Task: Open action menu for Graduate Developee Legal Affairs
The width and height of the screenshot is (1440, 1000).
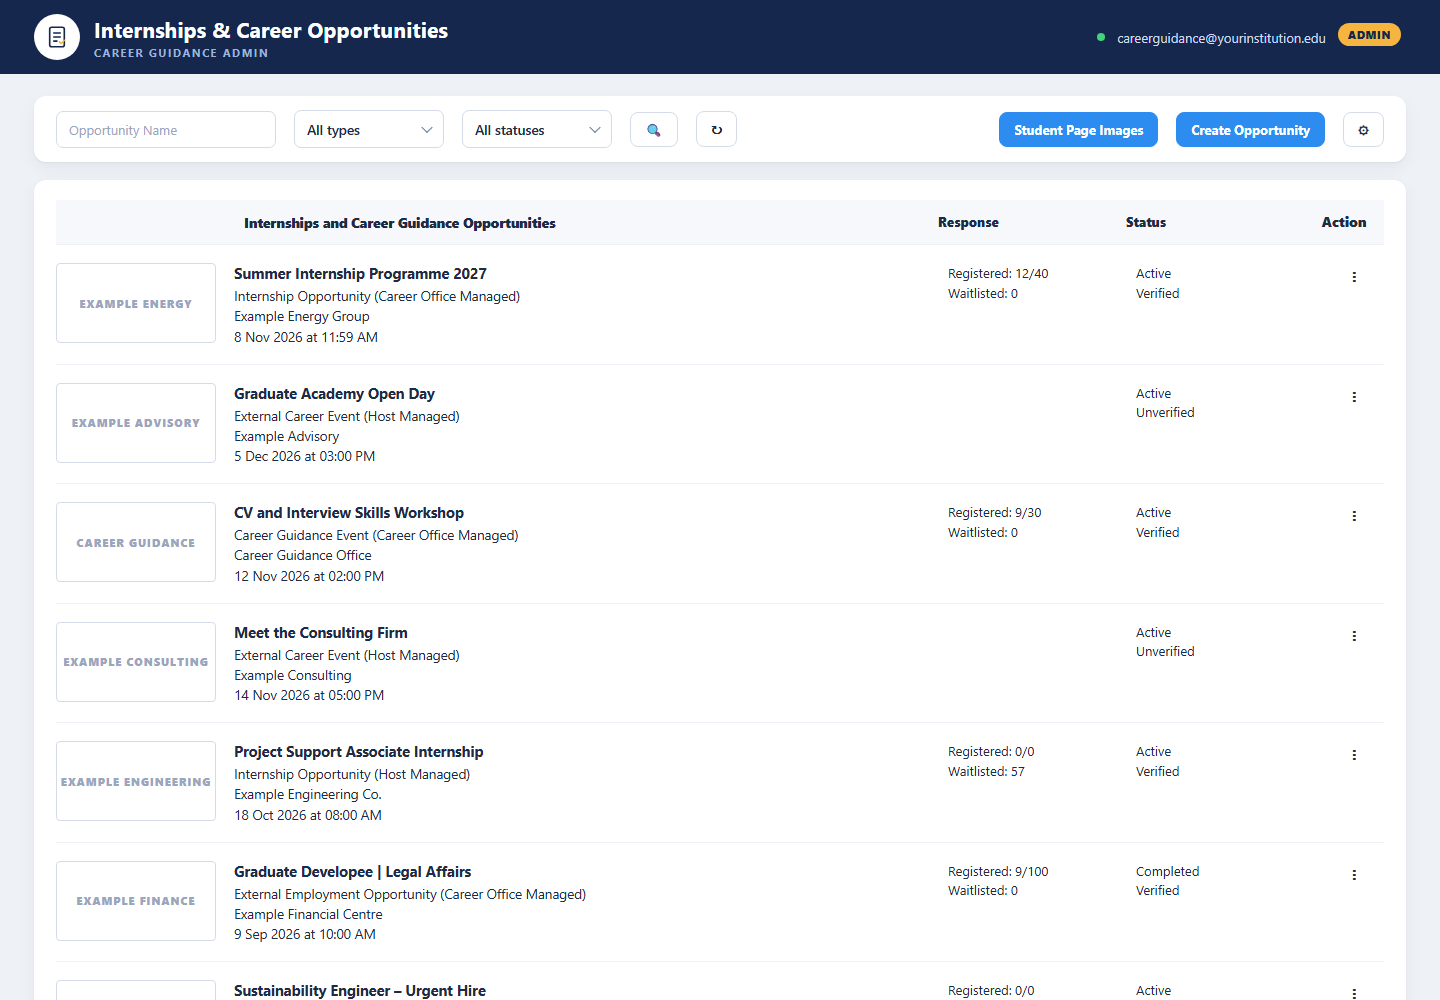Action: pyautogui.click(x=1354, y=875)
